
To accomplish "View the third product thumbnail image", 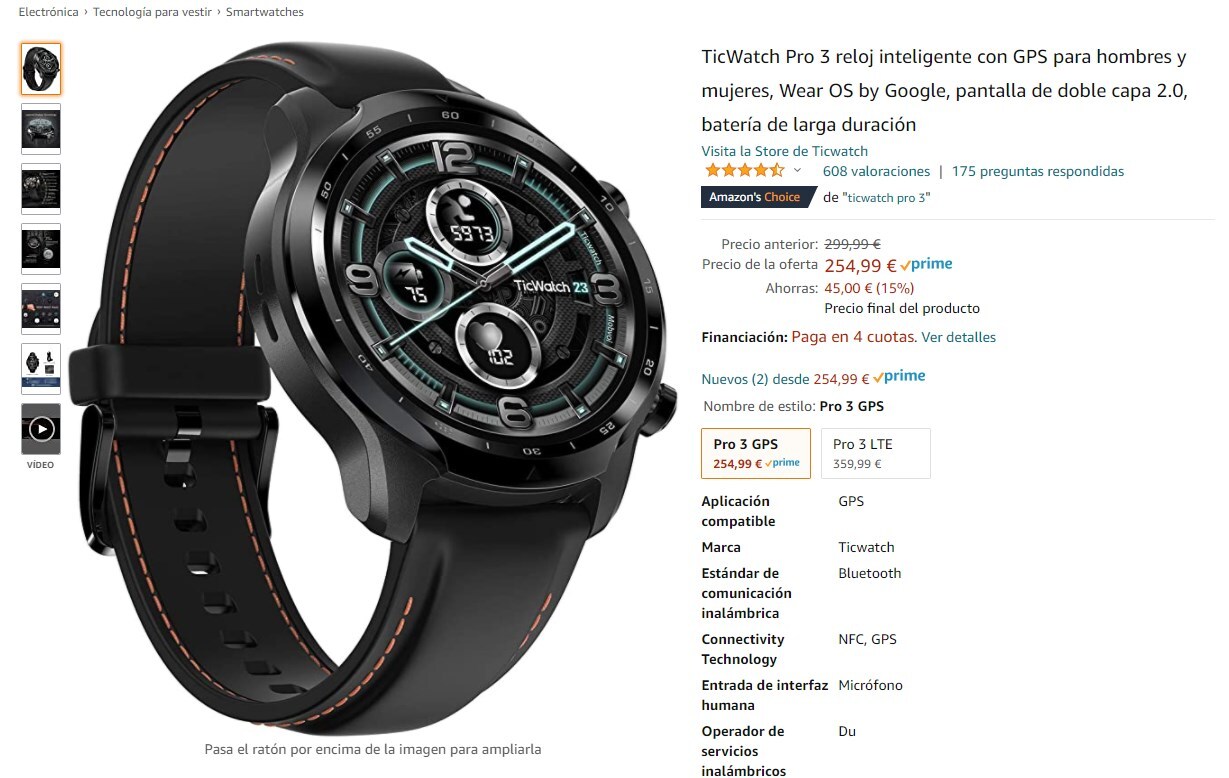I will point(41,189).
